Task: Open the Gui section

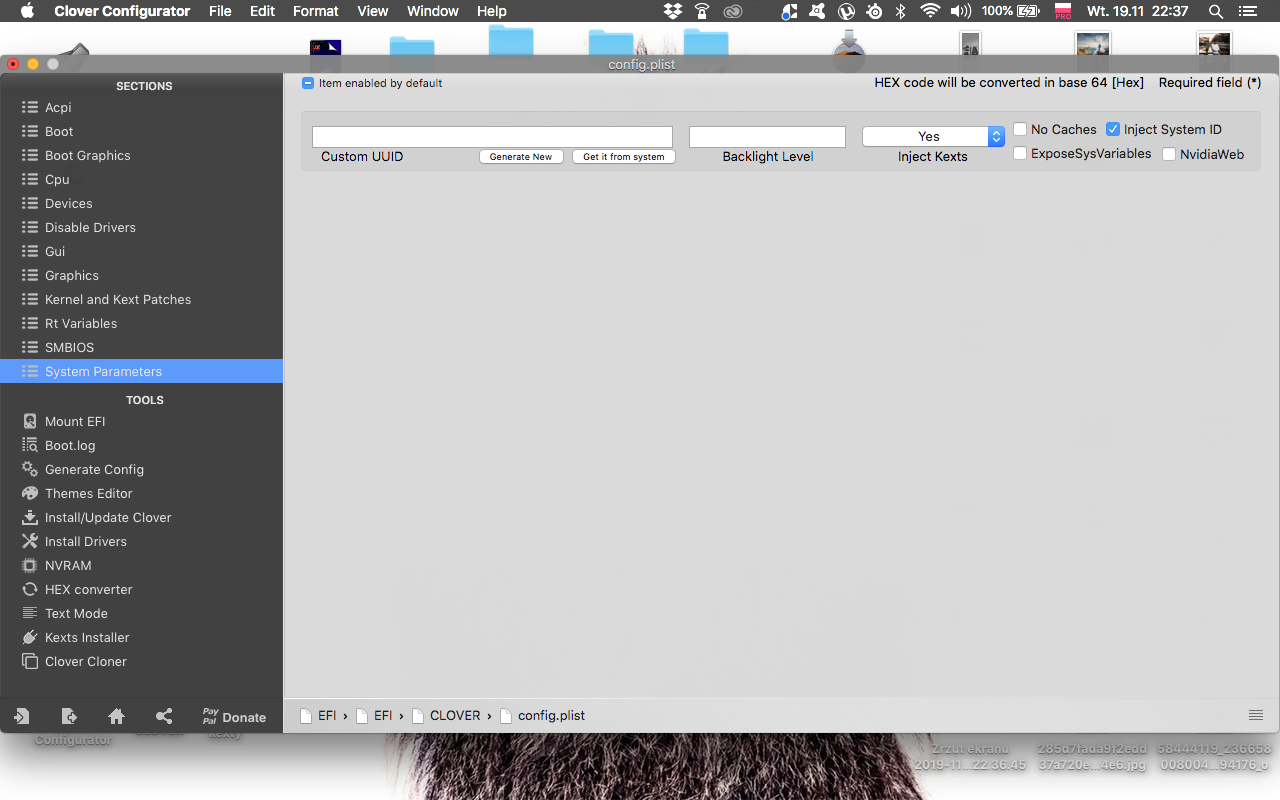Action: point(141,251)
